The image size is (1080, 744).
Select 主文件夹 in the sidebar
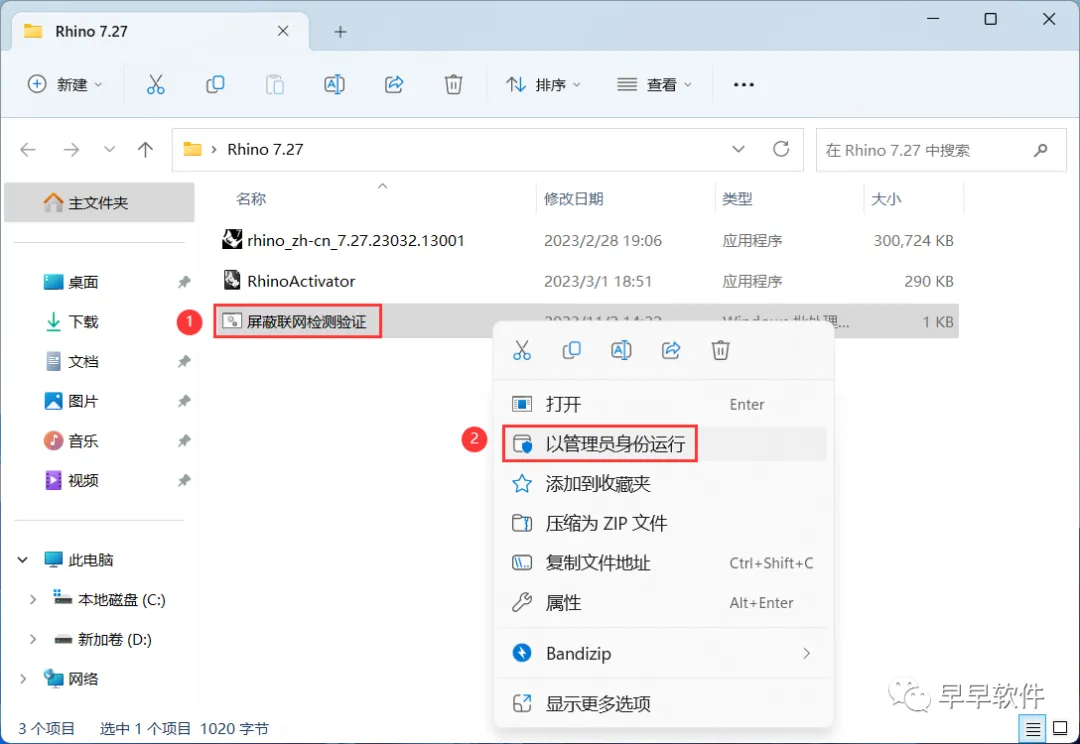coord(99,203)
